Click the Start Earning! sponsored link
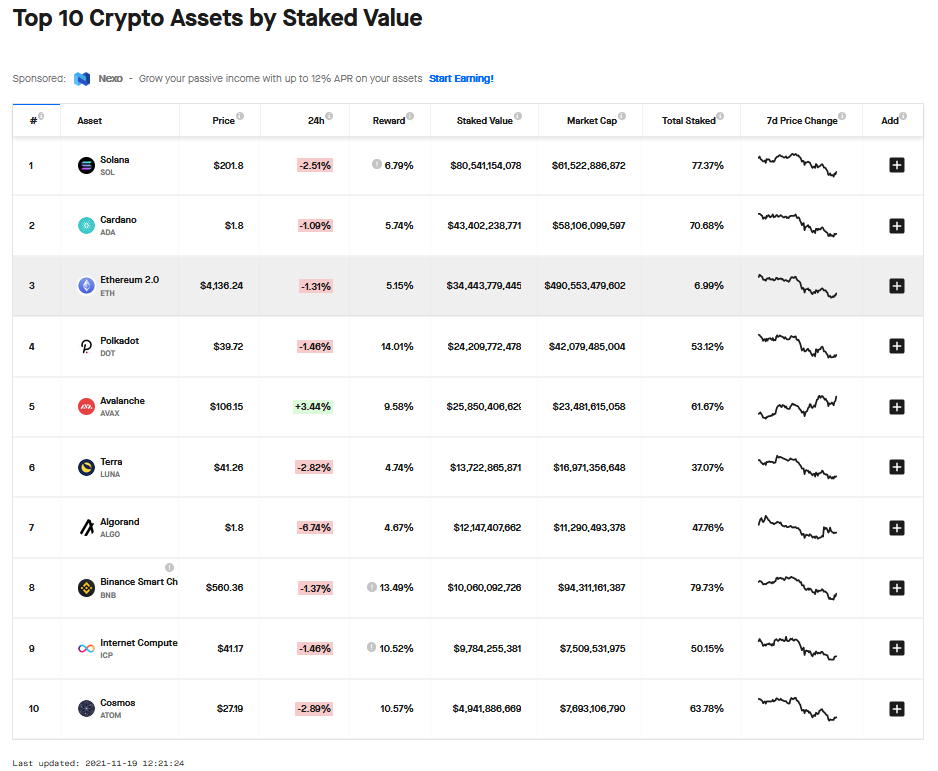This screenshot has width=938, height=771. [x=461, y=78]
